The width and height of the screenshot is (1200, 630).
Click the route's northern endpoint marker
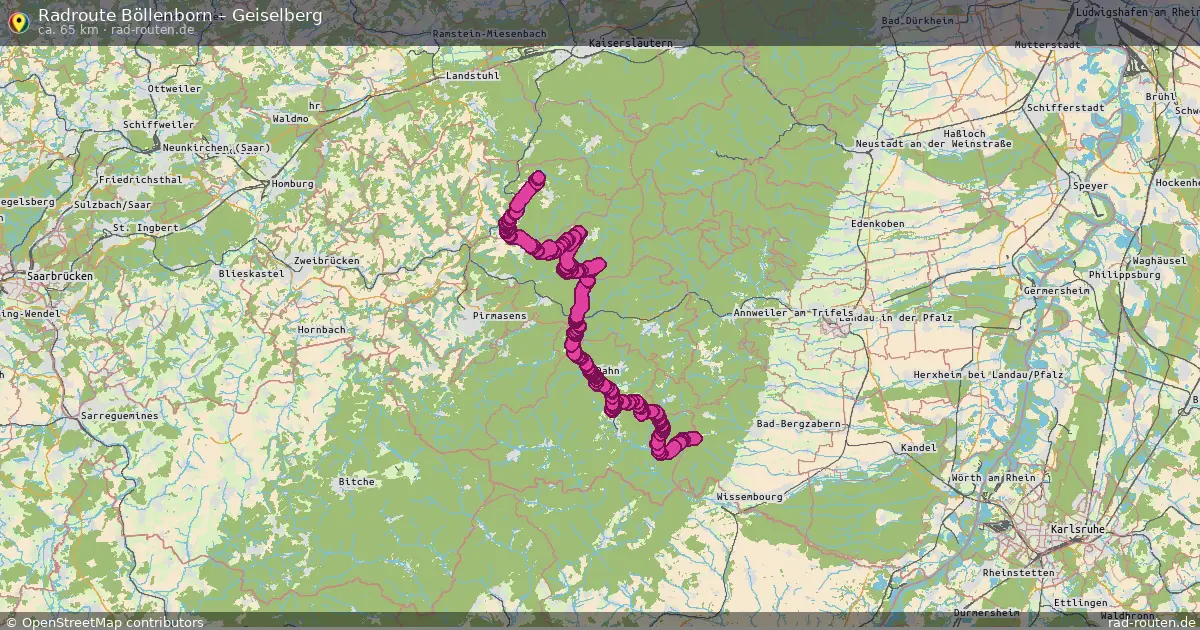point(538,178)
